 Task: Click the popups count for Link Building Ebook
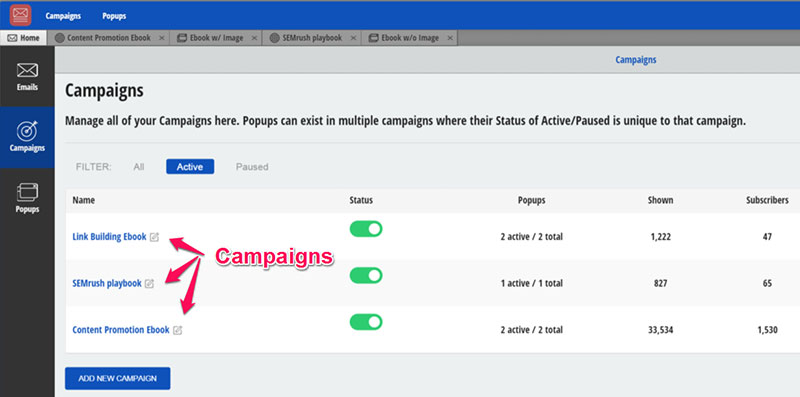point(532,237)
